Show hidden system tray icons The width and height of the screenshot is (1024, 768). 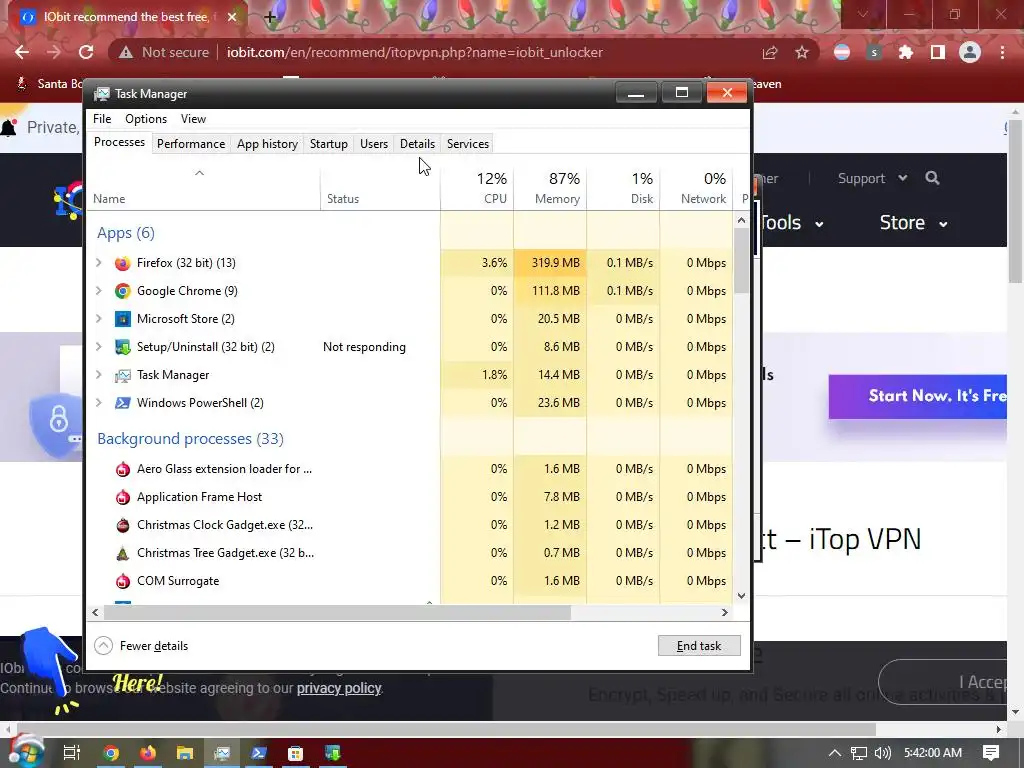[x=835, y=753]
